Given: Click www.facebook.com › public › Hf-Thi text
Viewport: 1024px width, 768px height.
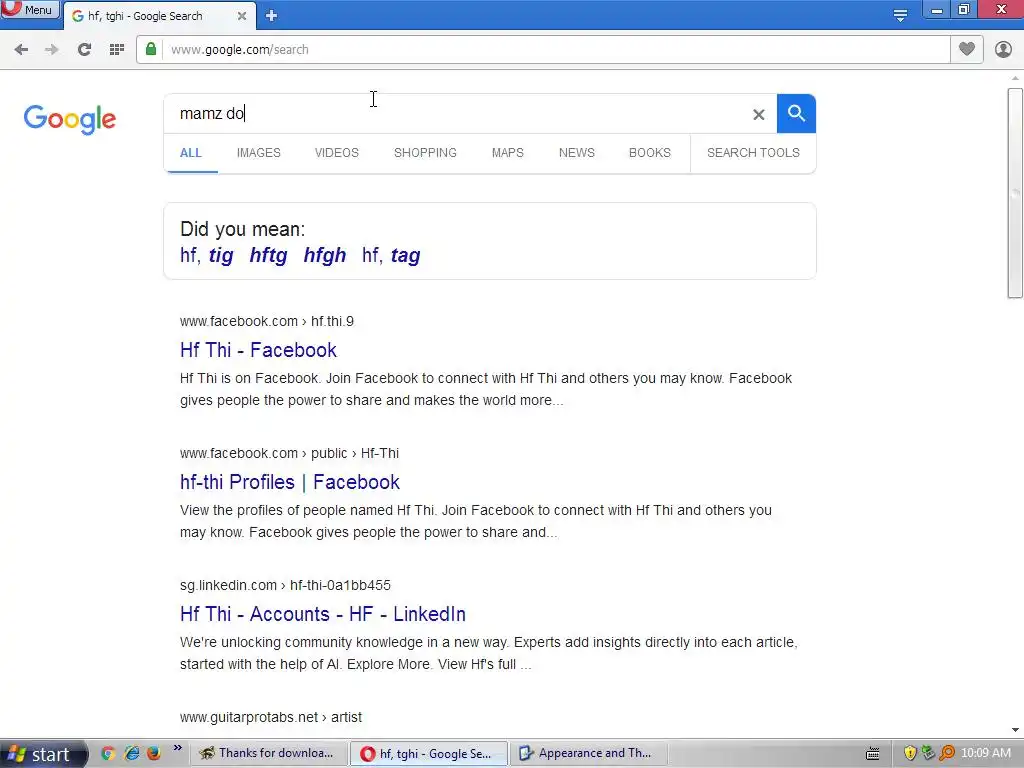Looking at the screenshot, I should pos(289,453).
